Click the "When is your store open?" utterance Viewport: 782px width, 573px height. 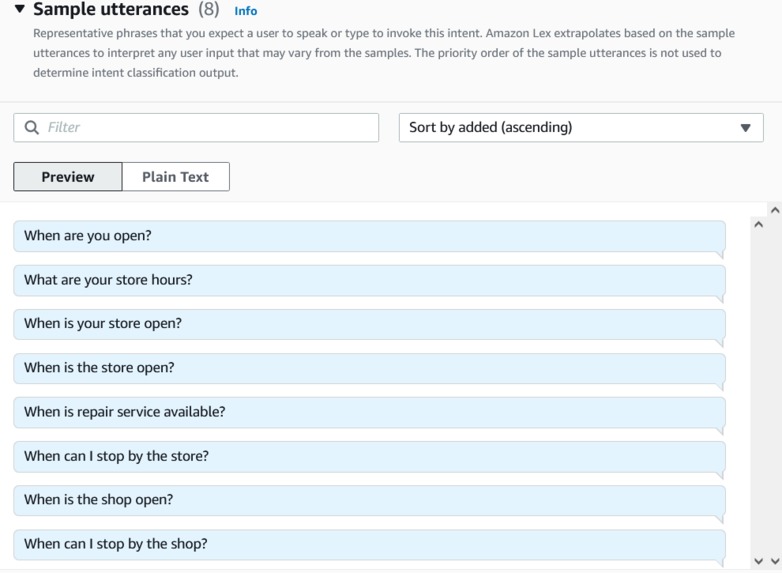pos(368,324)
